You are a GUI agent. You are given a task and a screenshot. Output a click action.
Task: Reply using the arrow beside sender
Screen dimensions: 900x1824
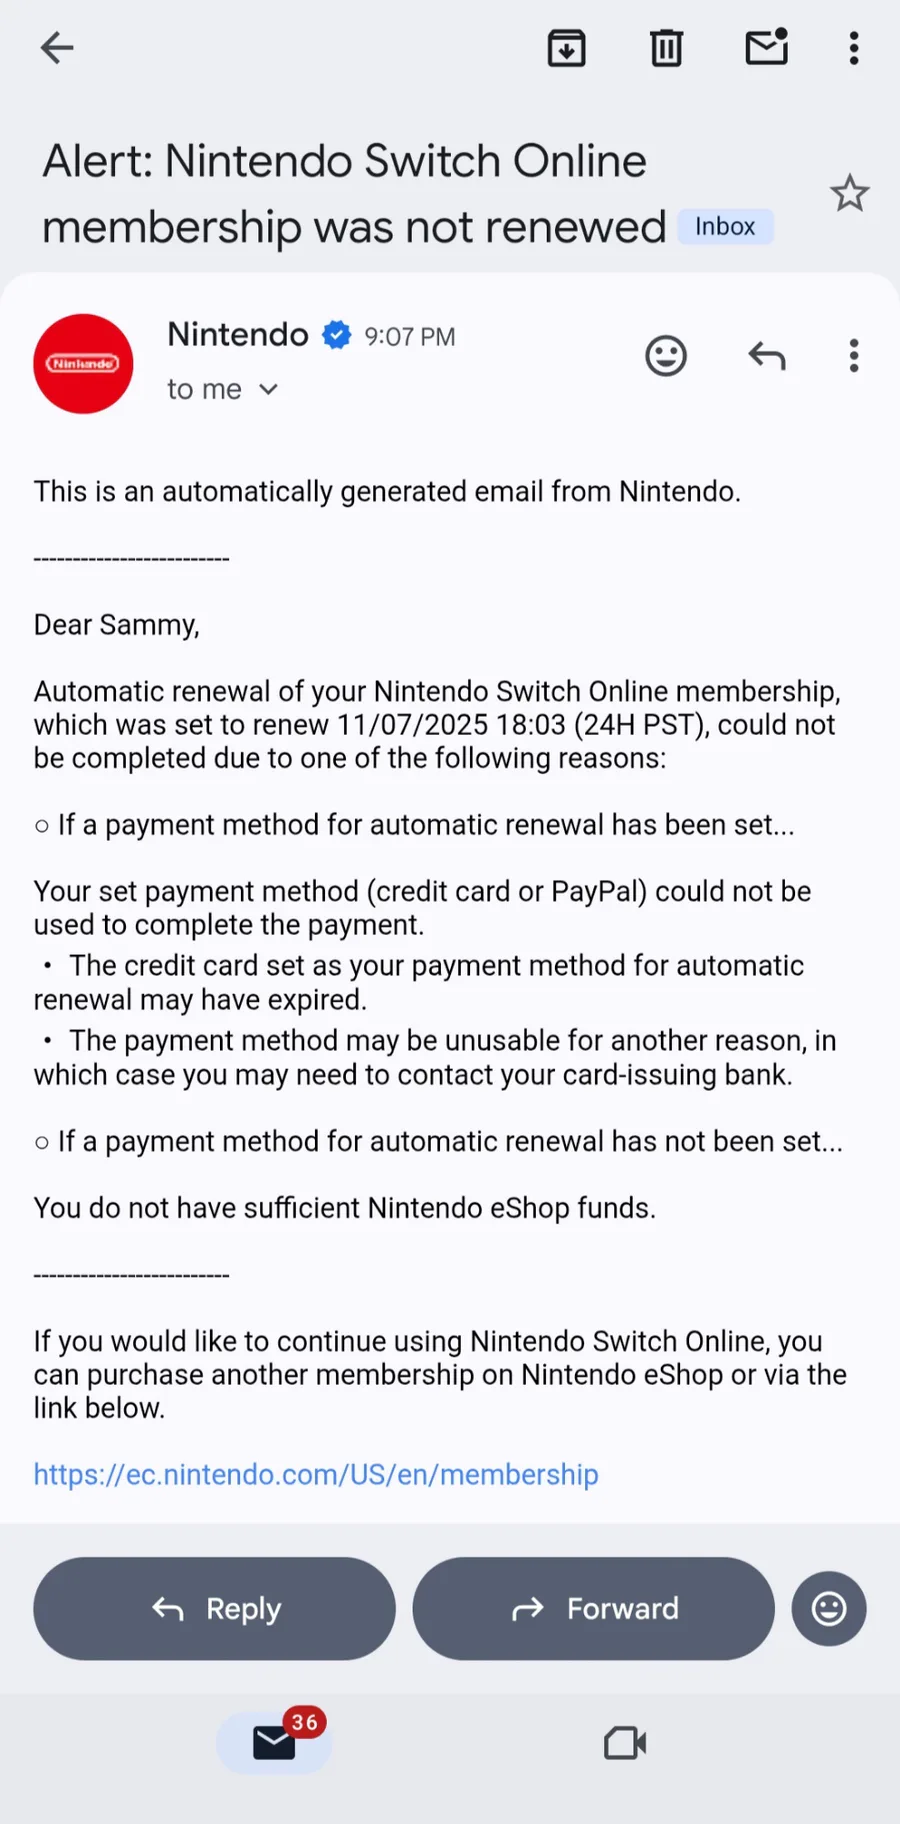(767, 356)
